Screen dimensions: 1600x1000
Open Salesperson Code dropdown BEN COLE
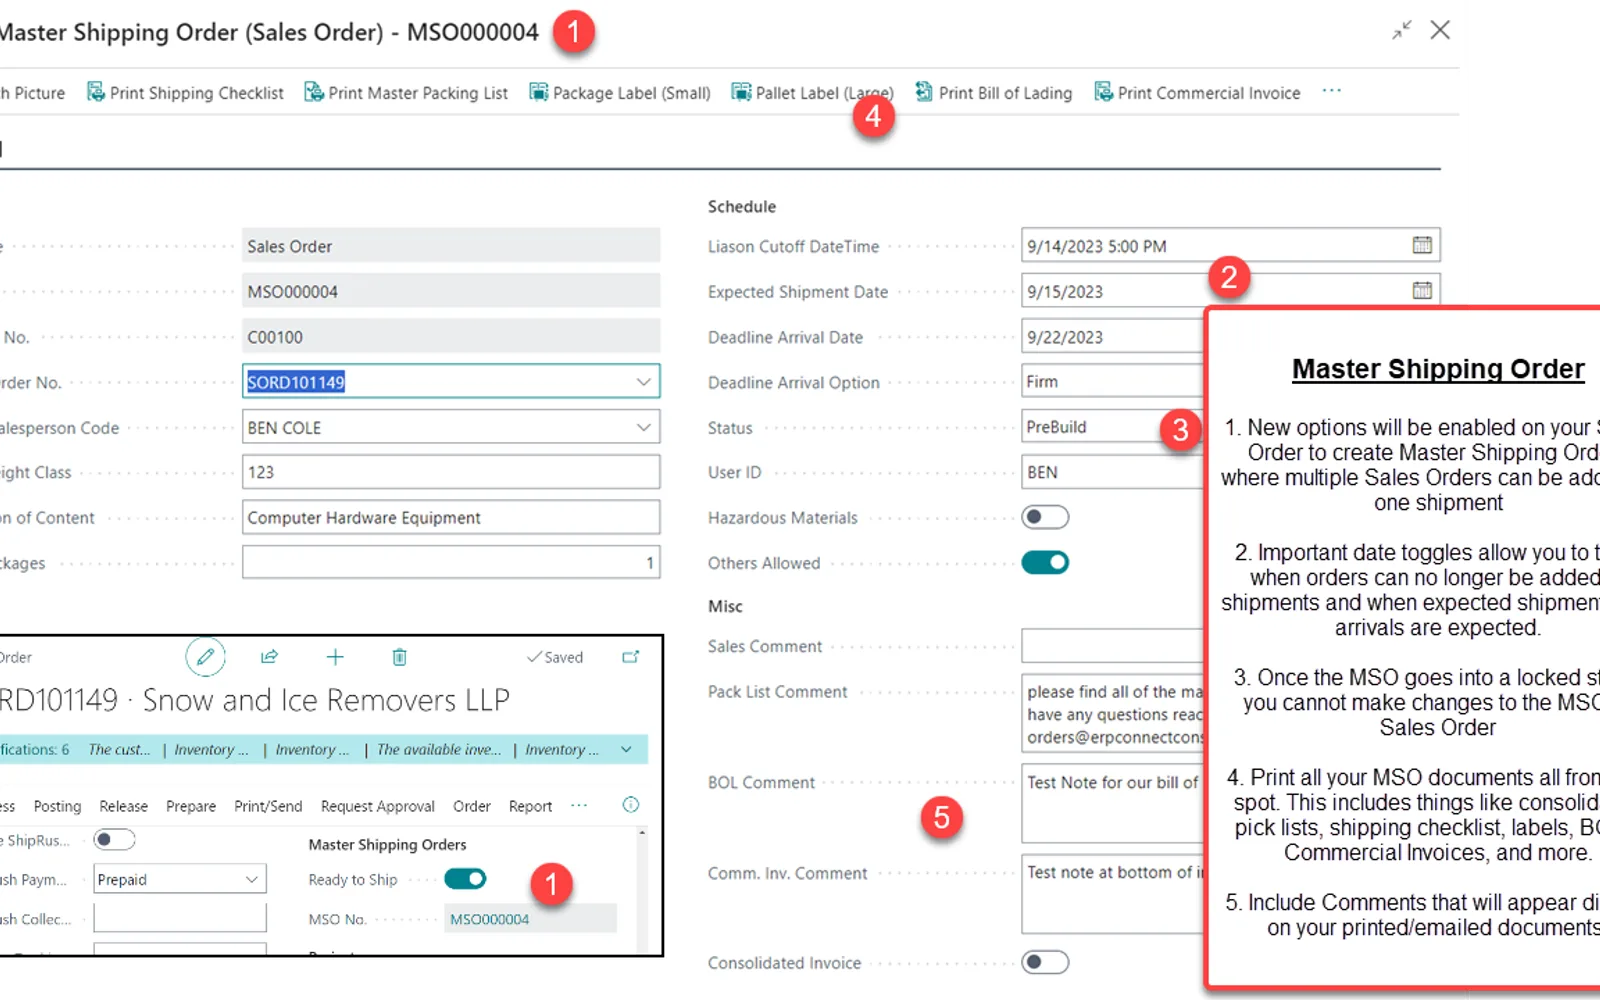643,427
